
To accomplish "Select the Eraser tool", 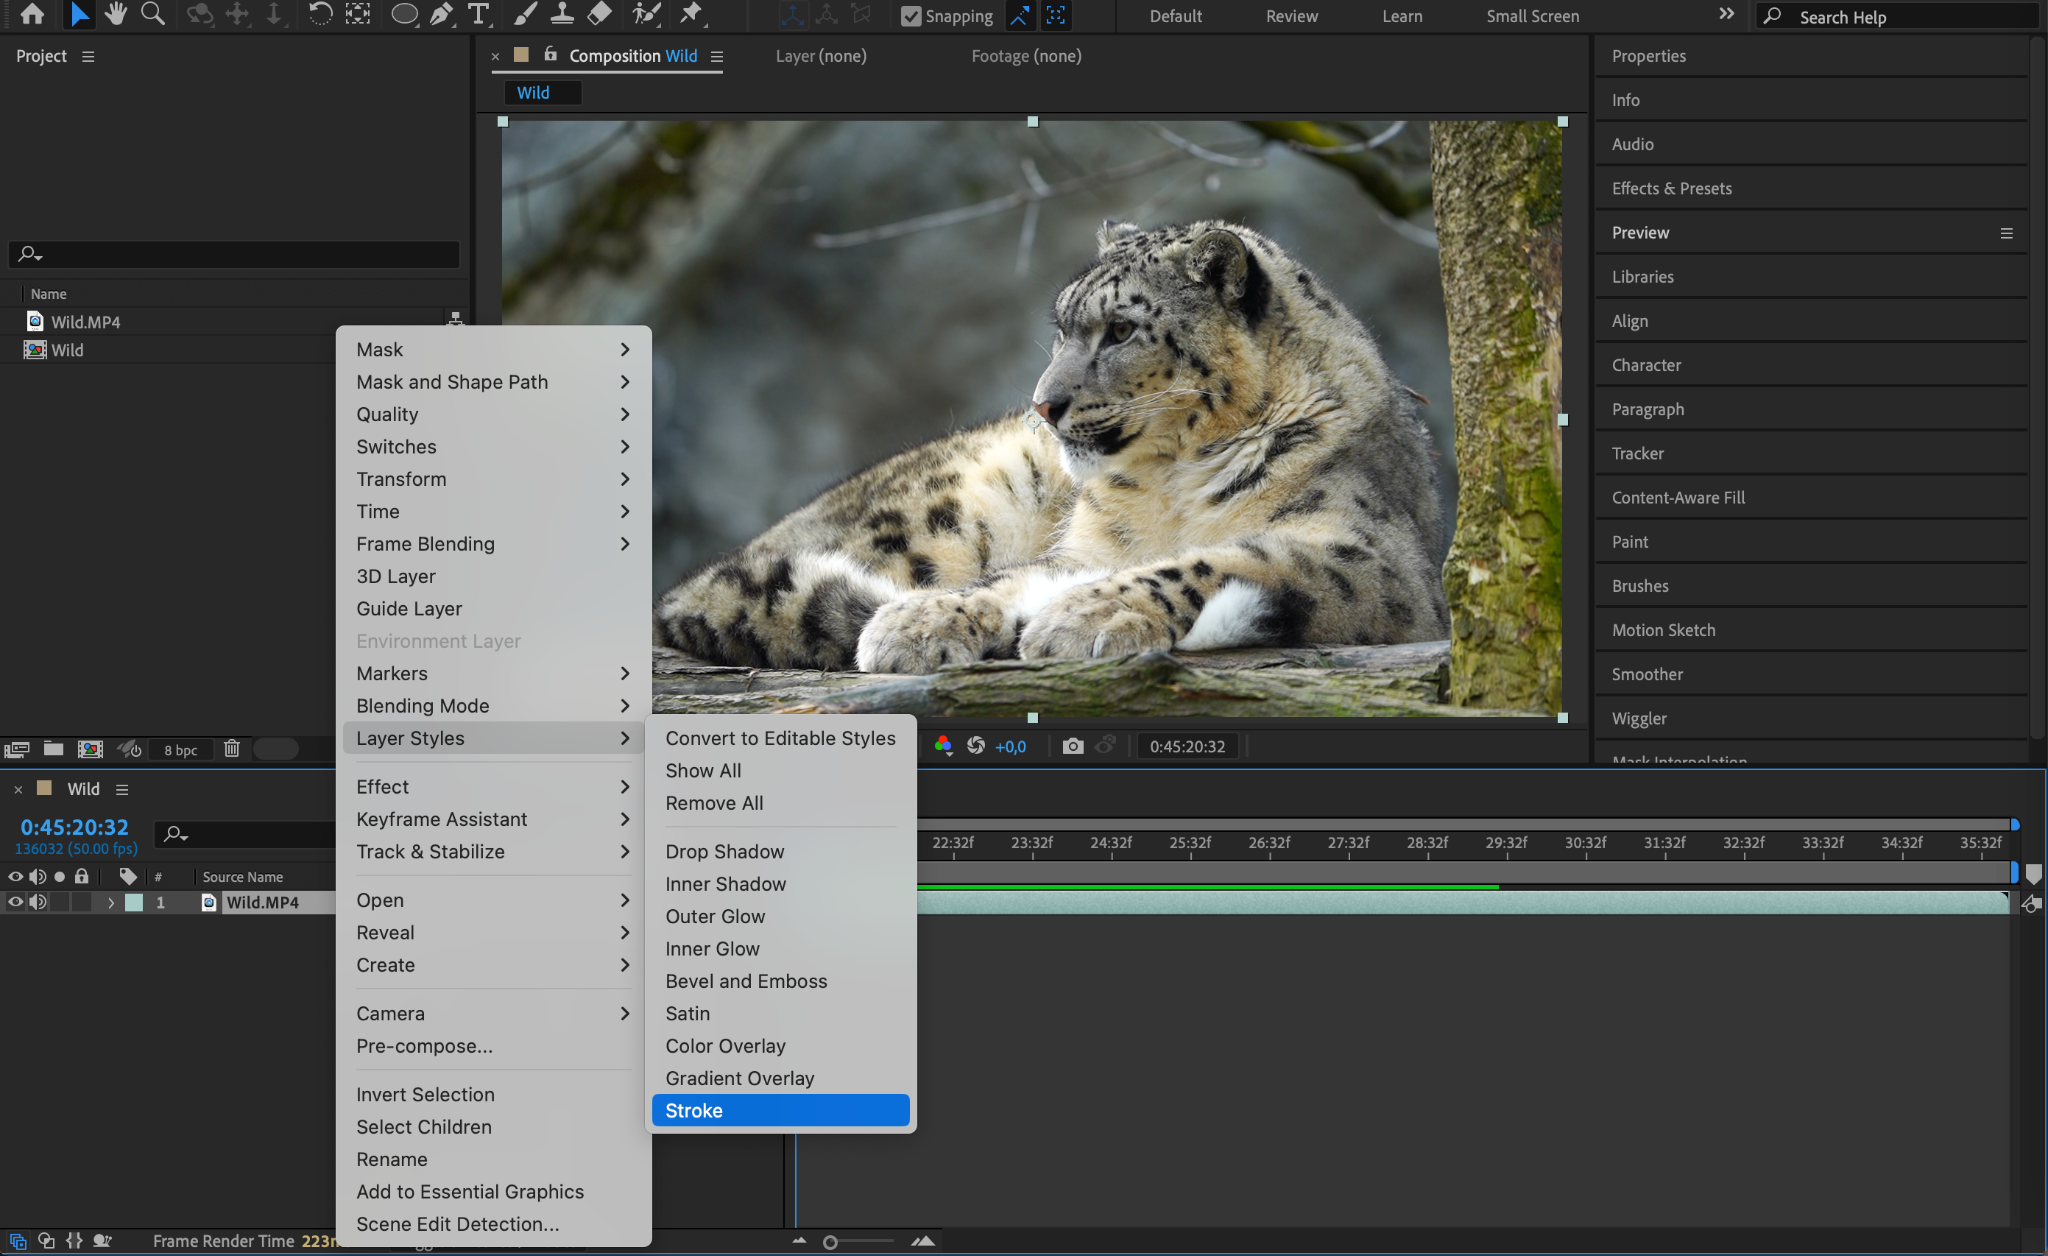I will [x=599, y=14].
